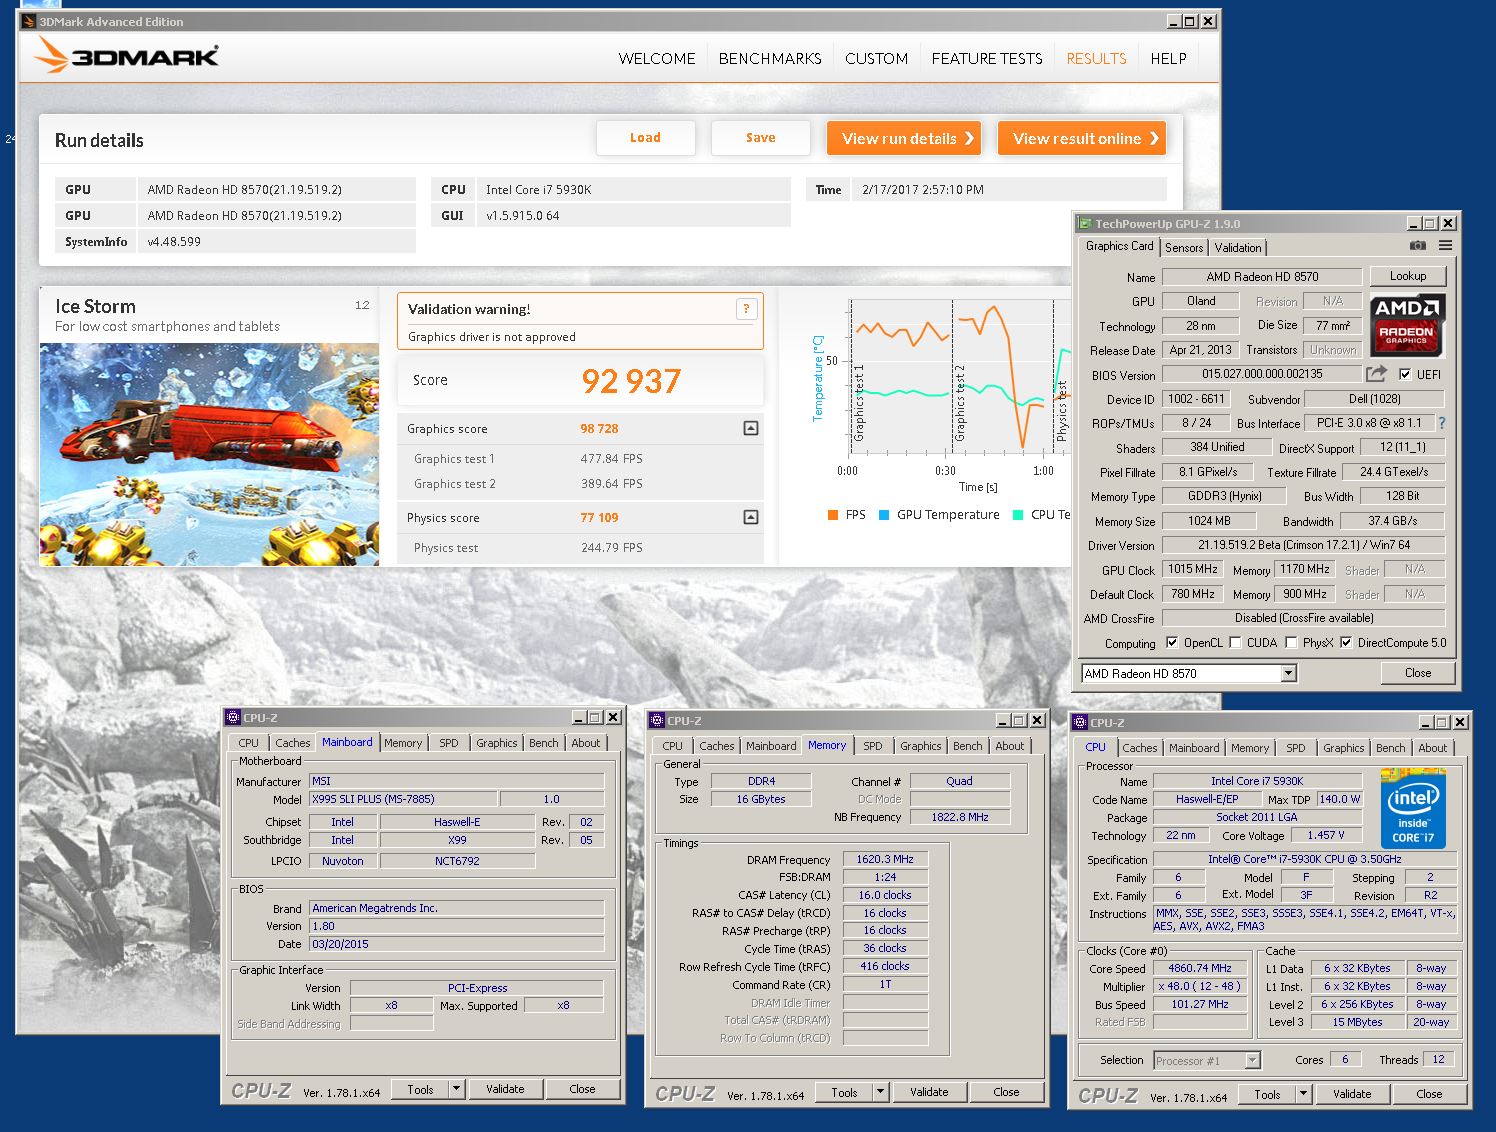1496x1132 pixels.
Task: Open the CUSTOM menu in 3DMark
Action: pyautogui.click(x=876, y=59)
